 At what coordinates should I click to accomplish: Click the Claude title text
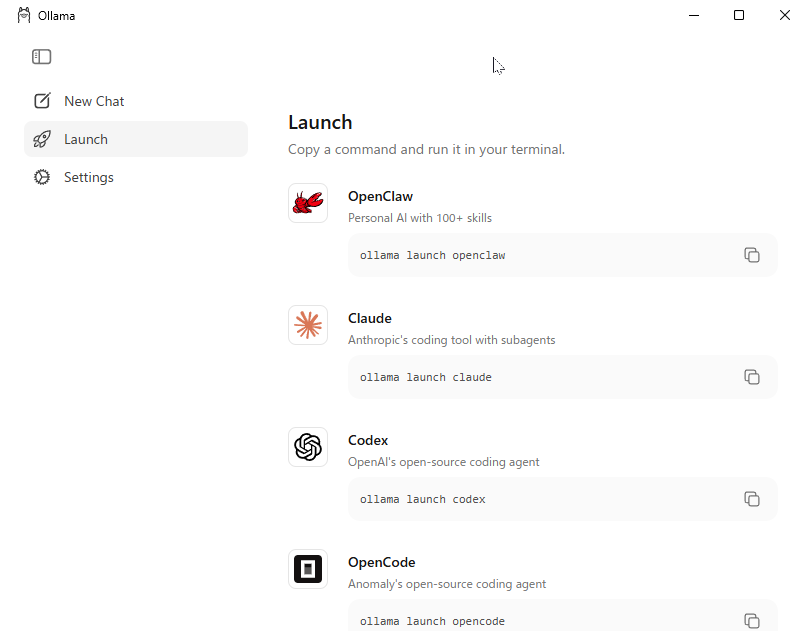(370, 318)
